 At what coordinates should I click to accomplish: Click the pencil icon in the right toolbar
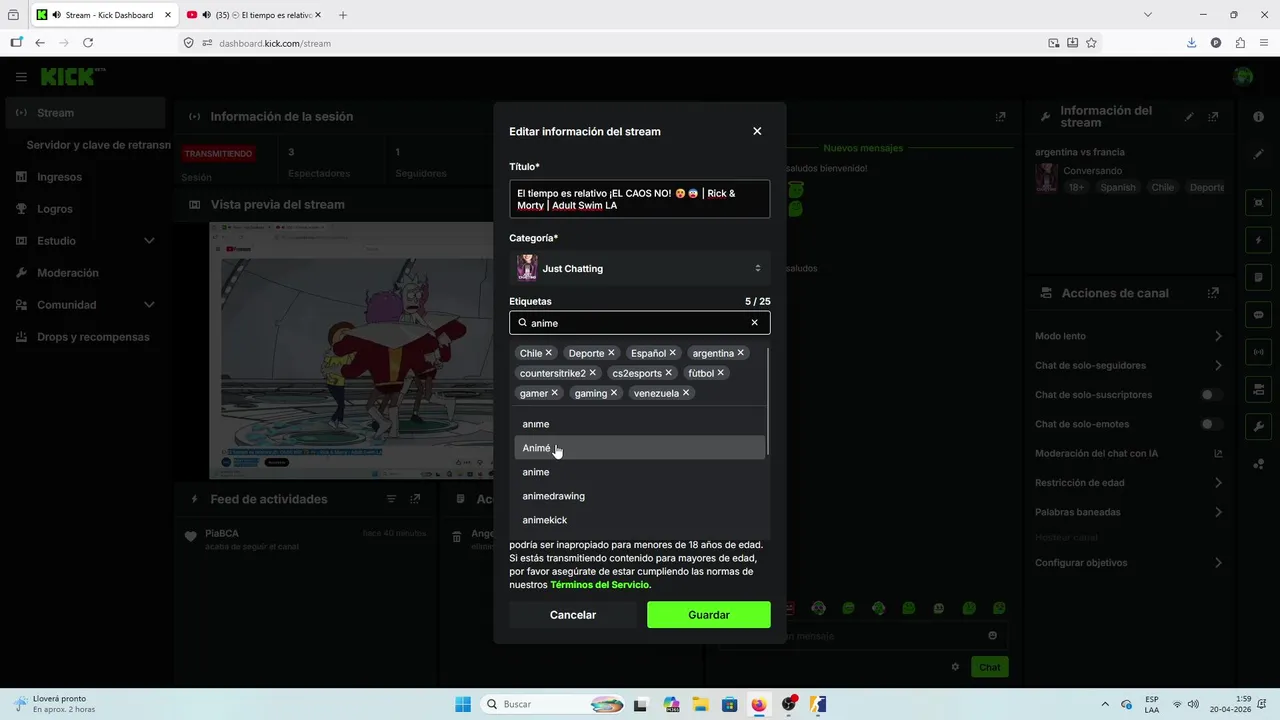1258,154
